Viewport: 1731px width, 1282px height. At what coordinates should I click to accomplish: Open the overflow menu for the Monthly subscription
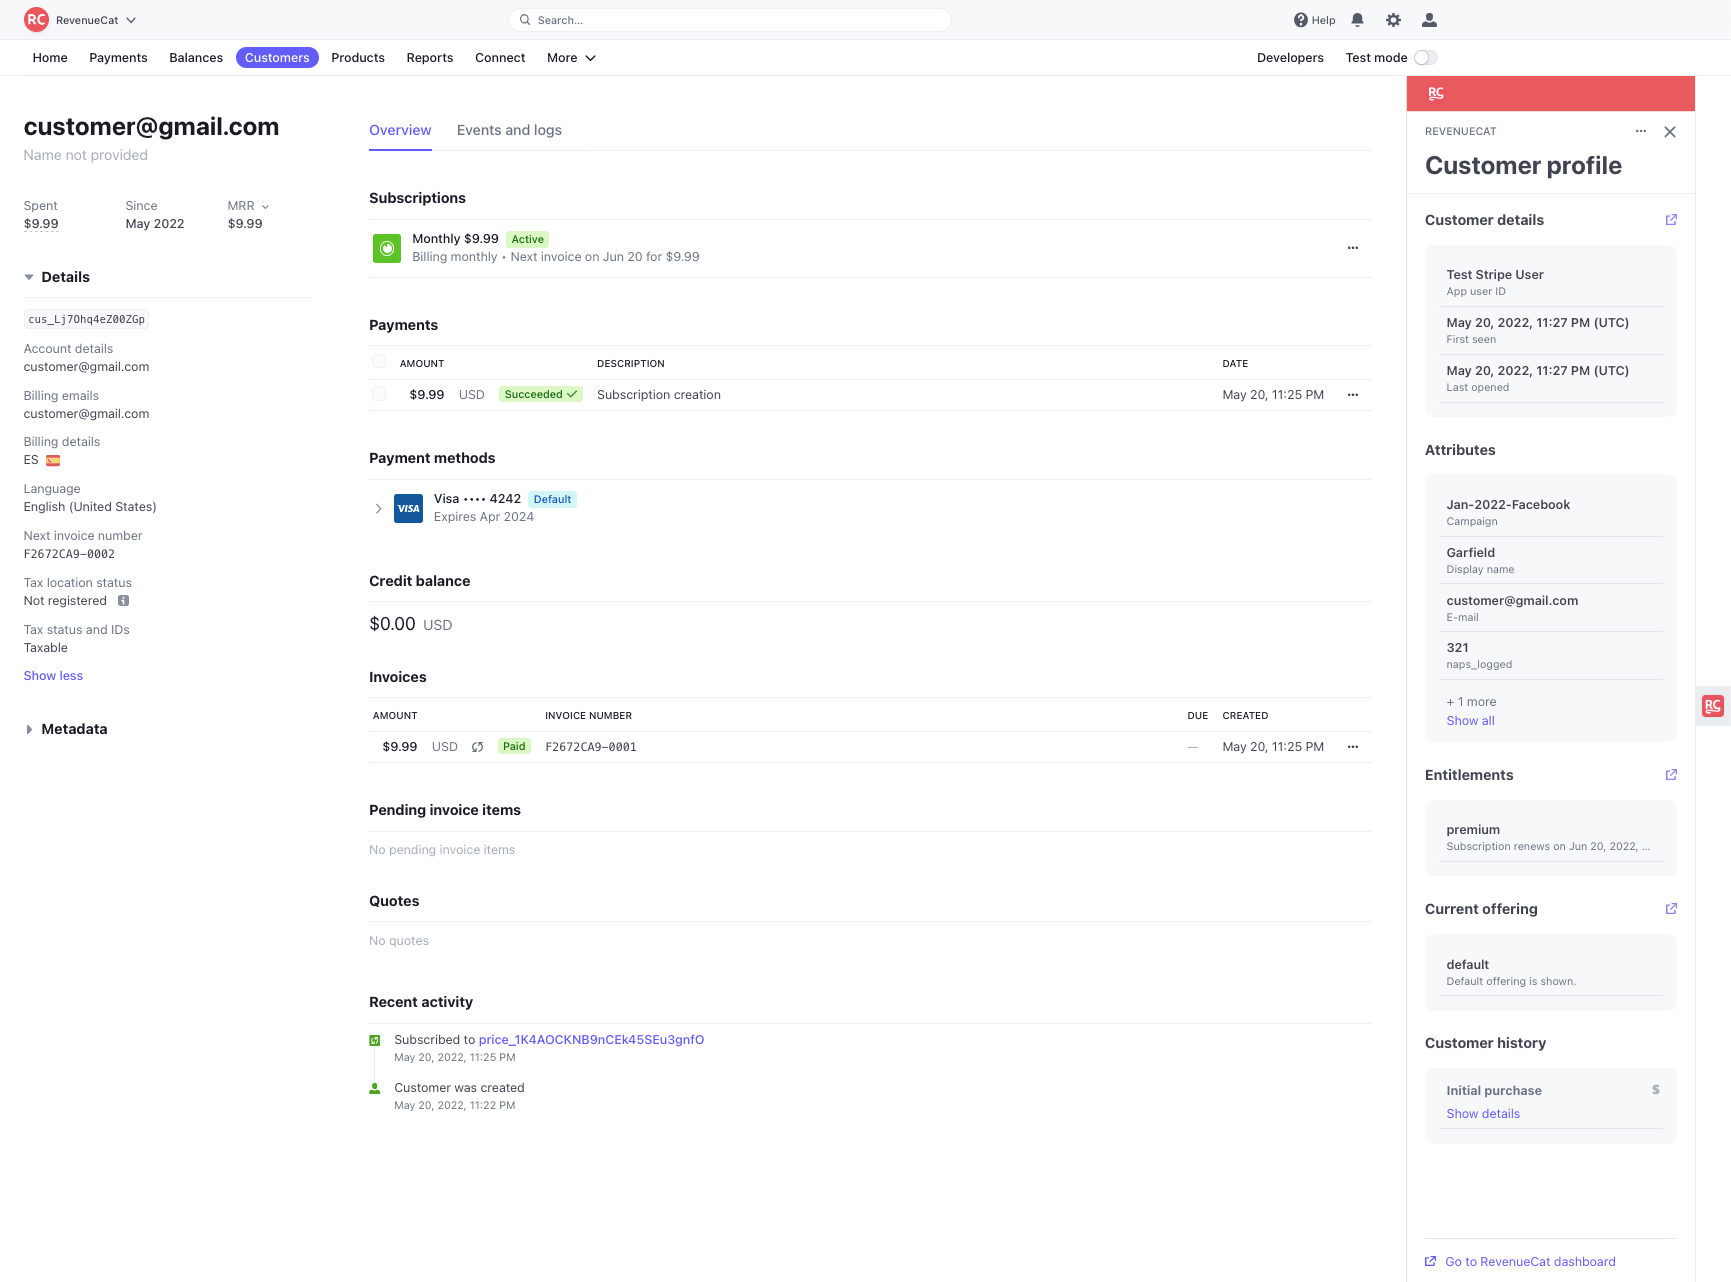coord(1352,248)
